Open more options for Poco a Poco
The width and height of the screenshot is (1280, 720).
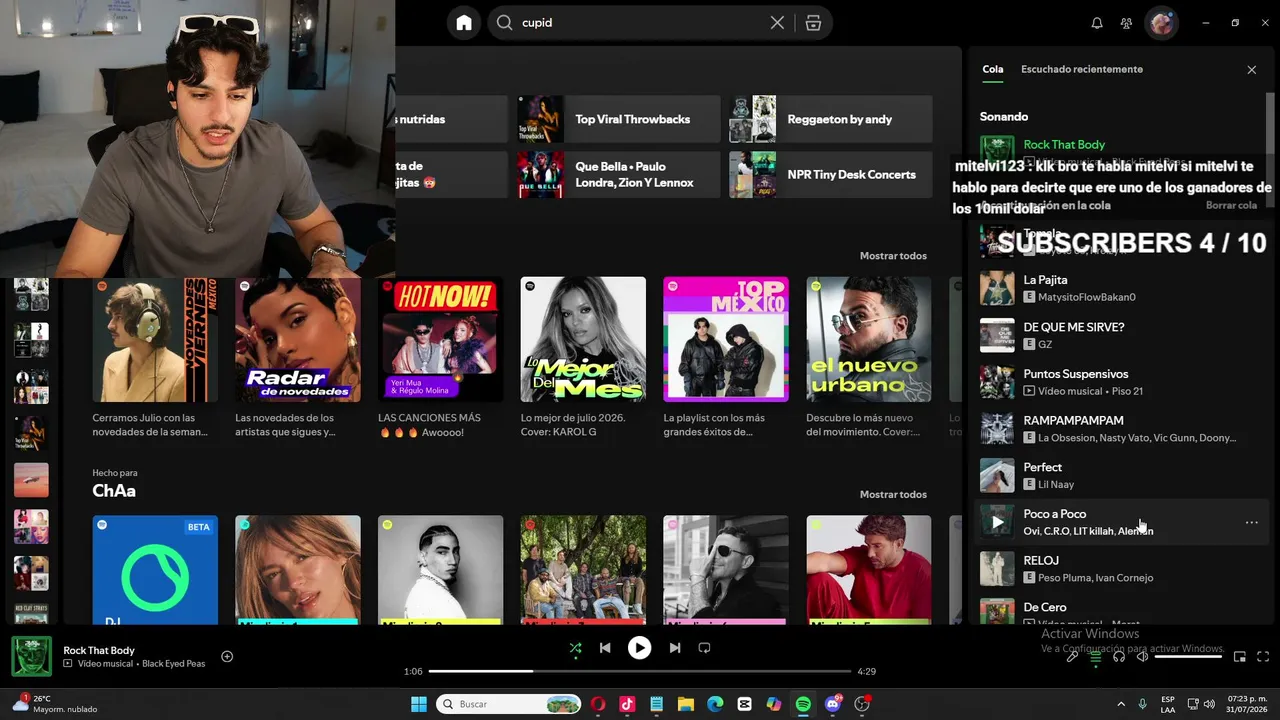(x=1251, y=522)
